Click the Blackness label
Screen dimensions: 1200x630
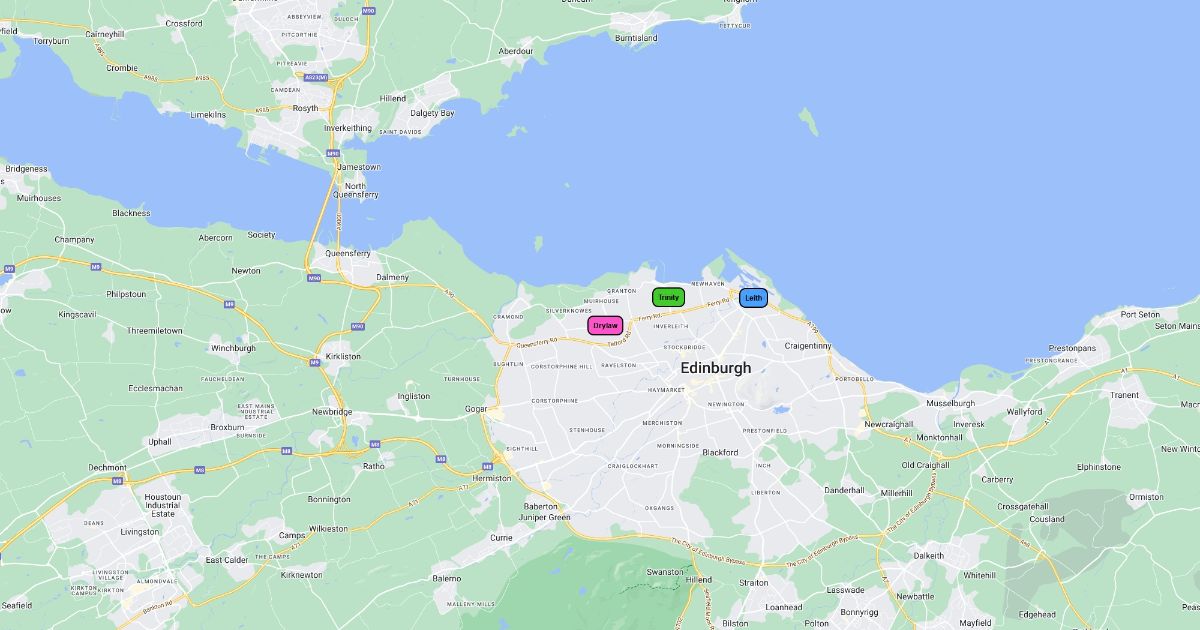[x=131, y=213]
